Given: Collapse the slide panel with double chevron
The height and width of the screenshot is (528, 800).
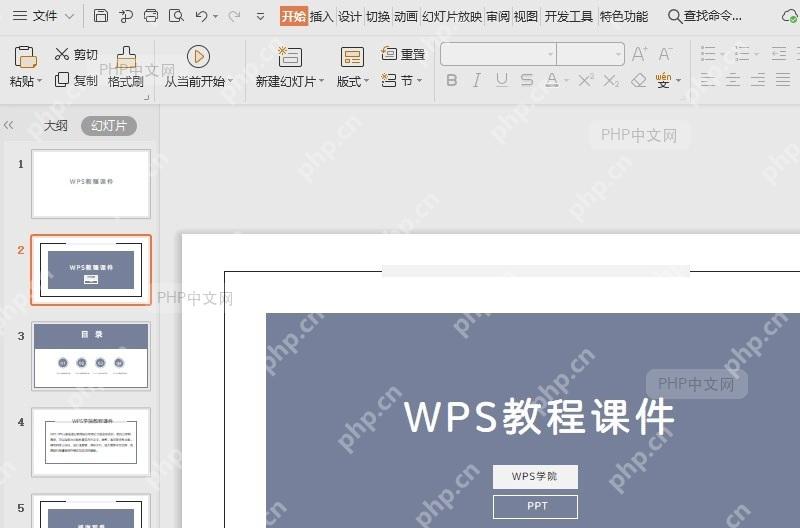Looking at the screenshot, I should click(x=9, y=125).
